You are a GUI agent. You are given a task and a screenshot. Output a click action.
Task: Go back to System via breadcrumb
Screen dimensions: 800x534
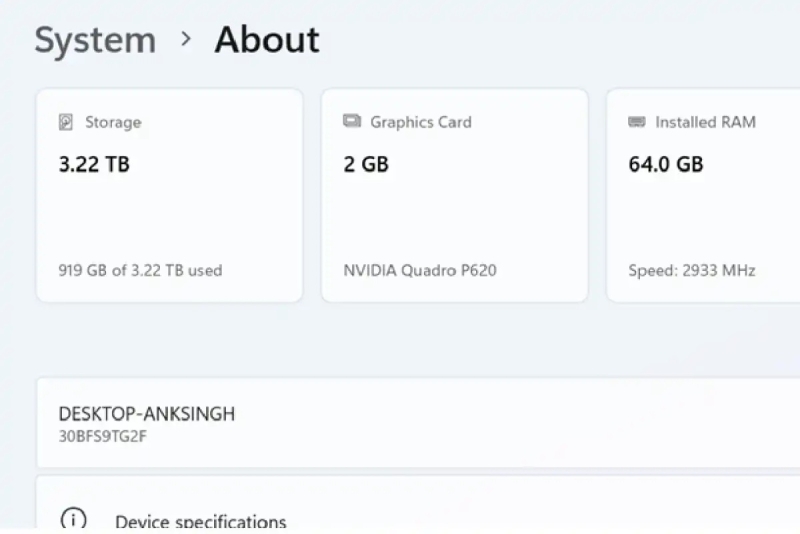pos(95,40)
